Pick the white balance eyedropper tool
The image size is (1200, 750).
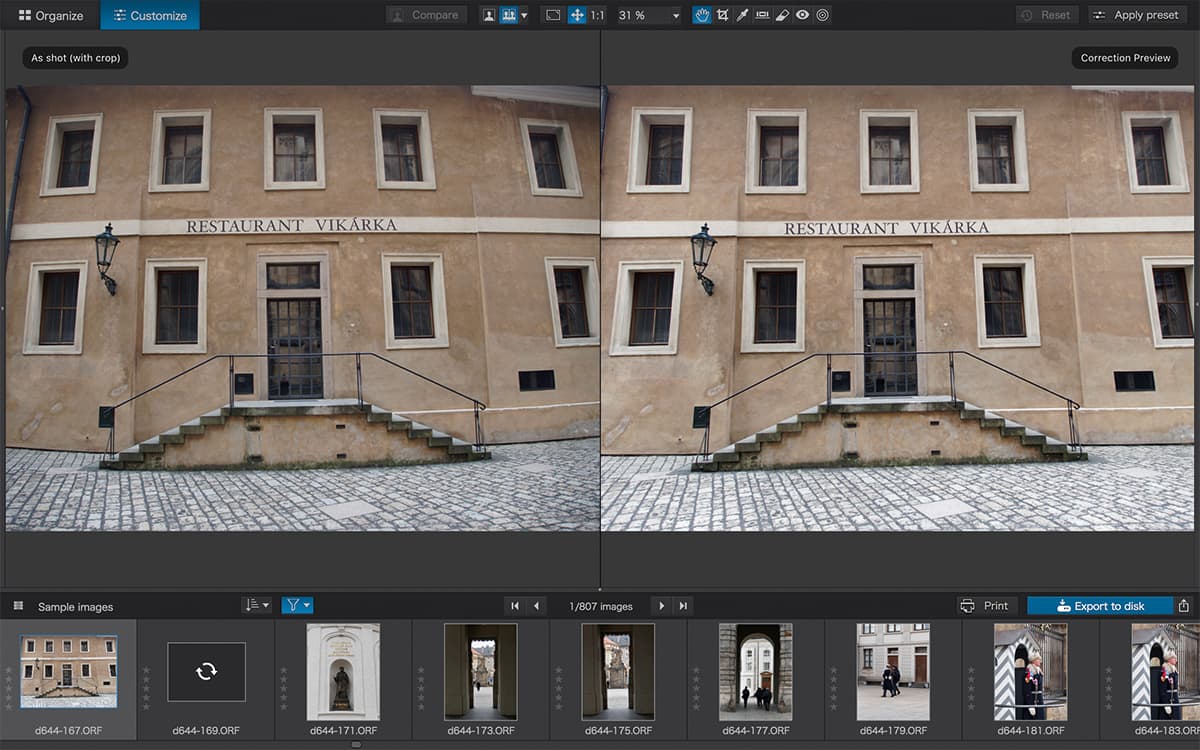click(x=742, y=15)
